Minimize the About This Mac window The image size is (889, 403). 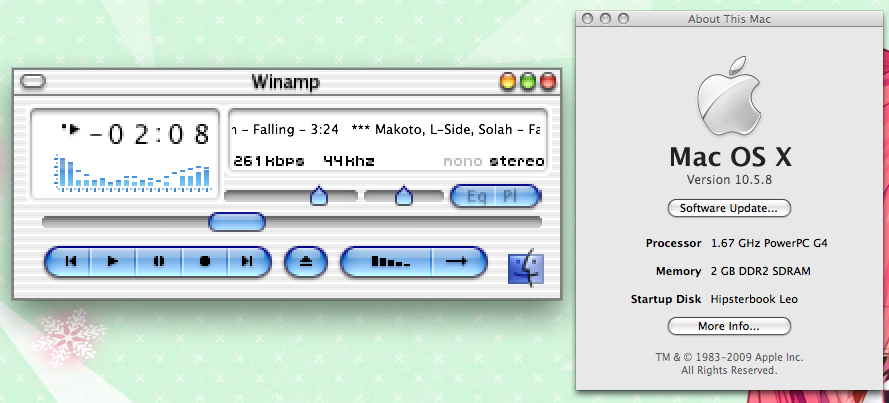click(x=605, y=19)
